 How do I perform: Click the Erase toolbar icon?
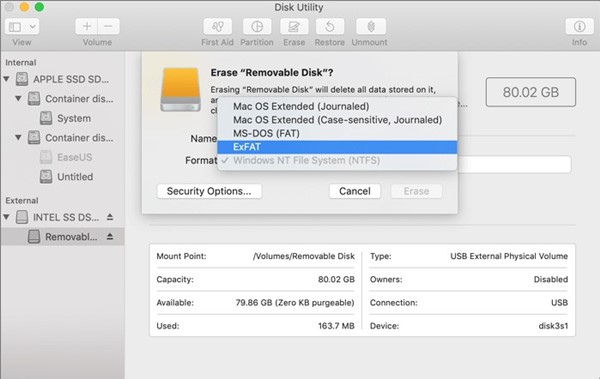pos(294,27)
